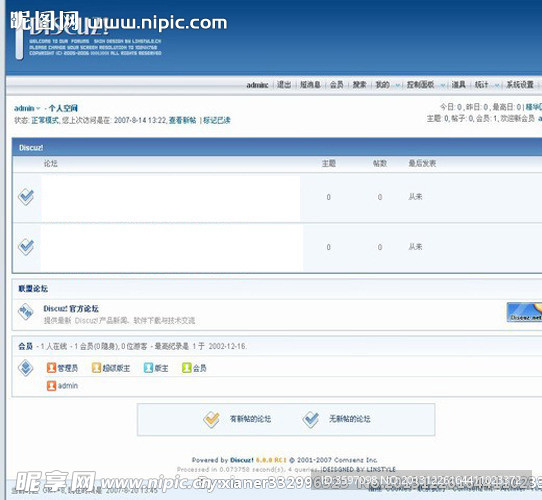This screenshot has width=542, height=500.
Task: Expand the 控制面板 dropdown arrow
Action: (x=443, y=85)
